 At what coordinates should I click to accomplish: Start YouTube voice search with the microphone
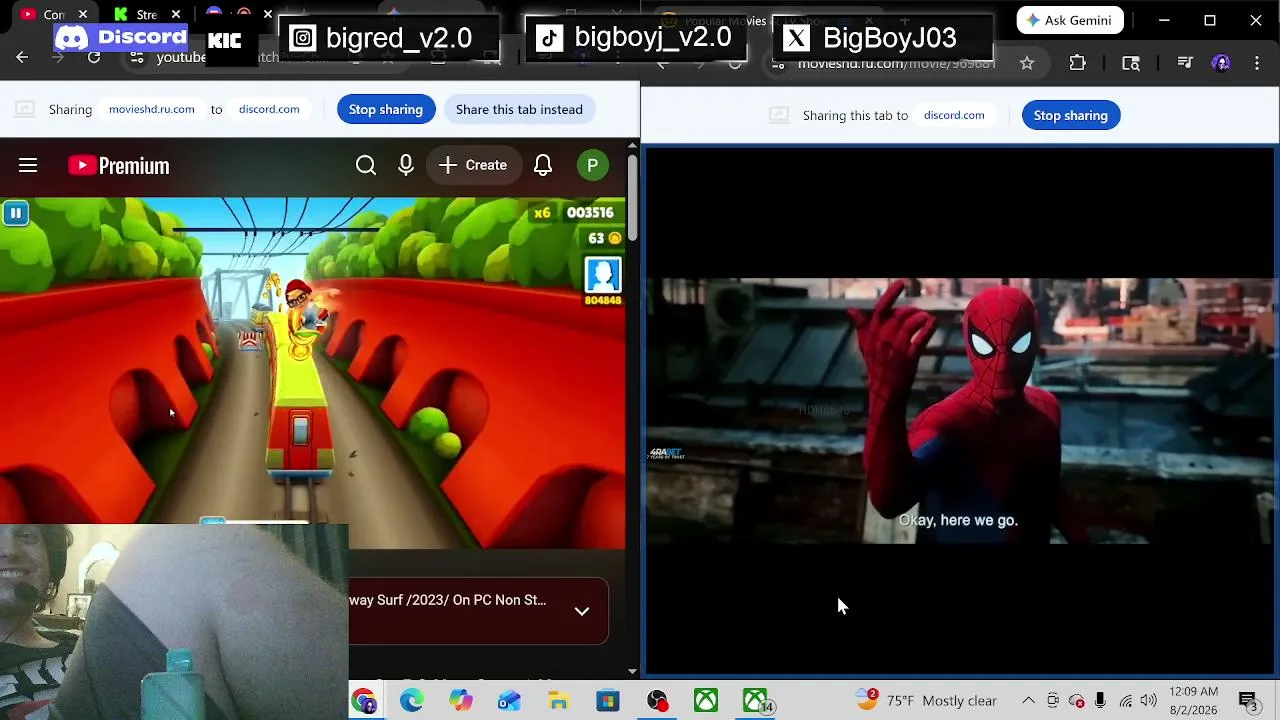click(406, 165)
